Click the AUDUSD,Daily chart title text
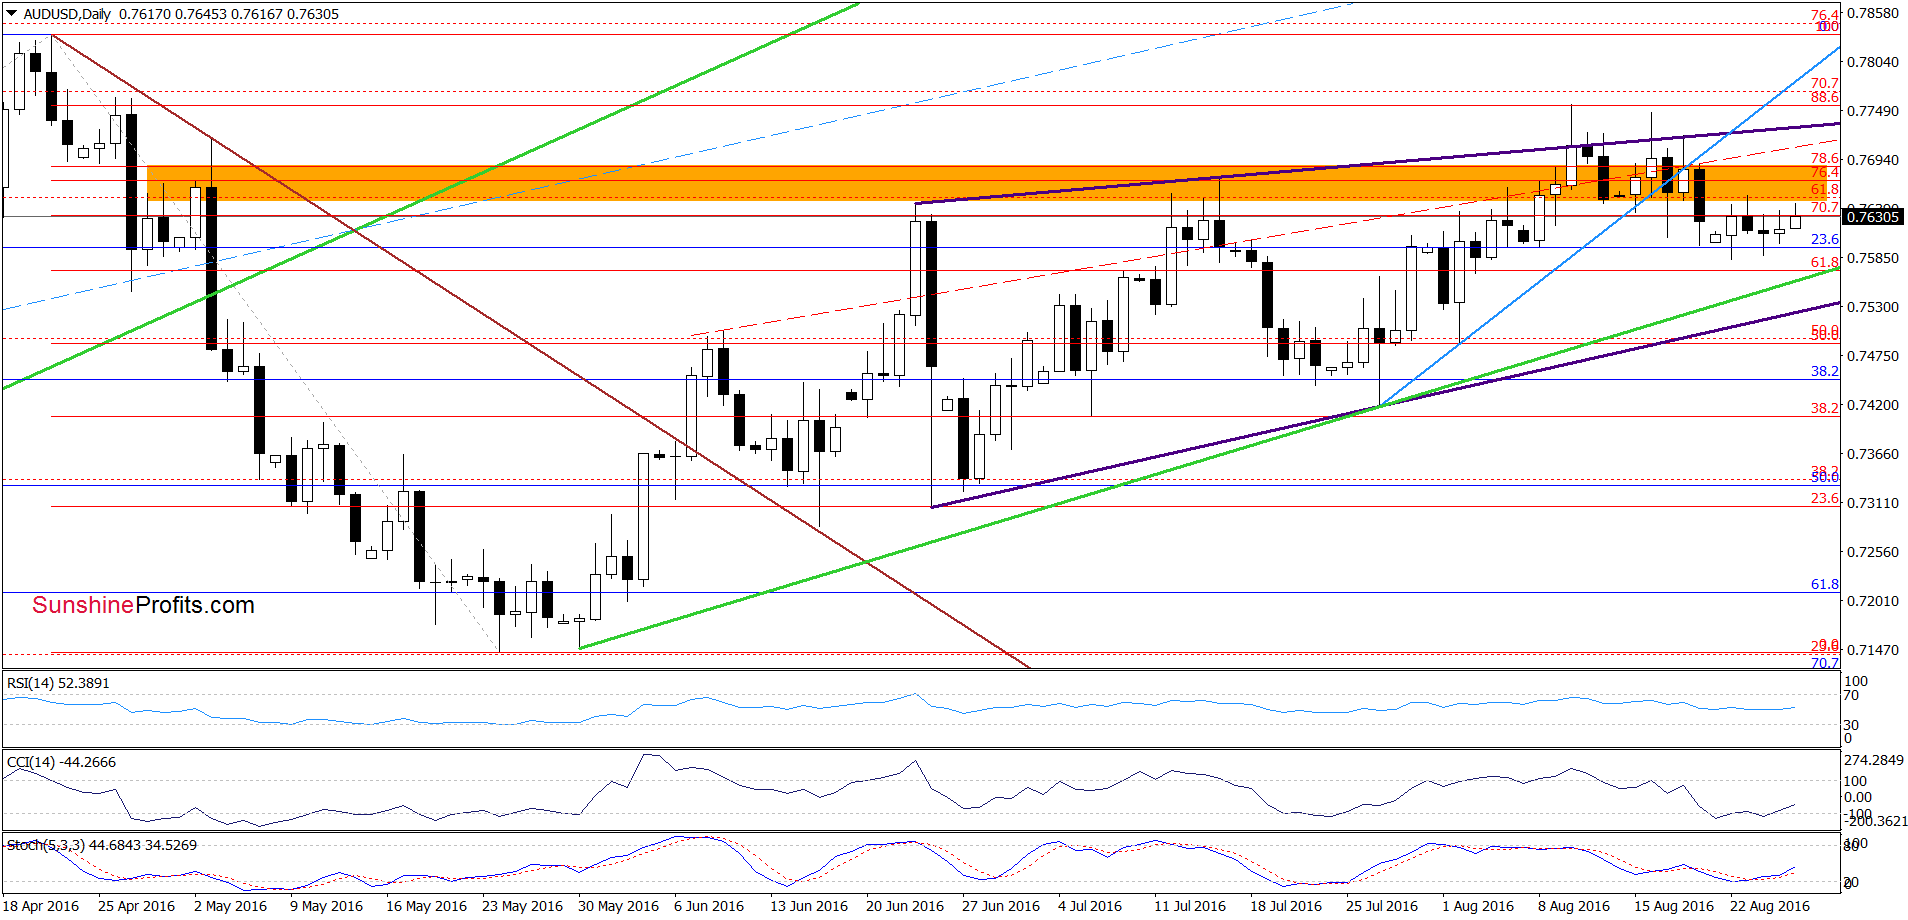 coord(67,14)
